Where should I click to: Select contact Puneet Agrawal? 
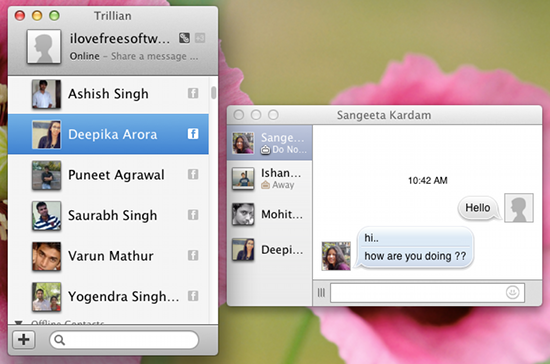coord(108,175)
